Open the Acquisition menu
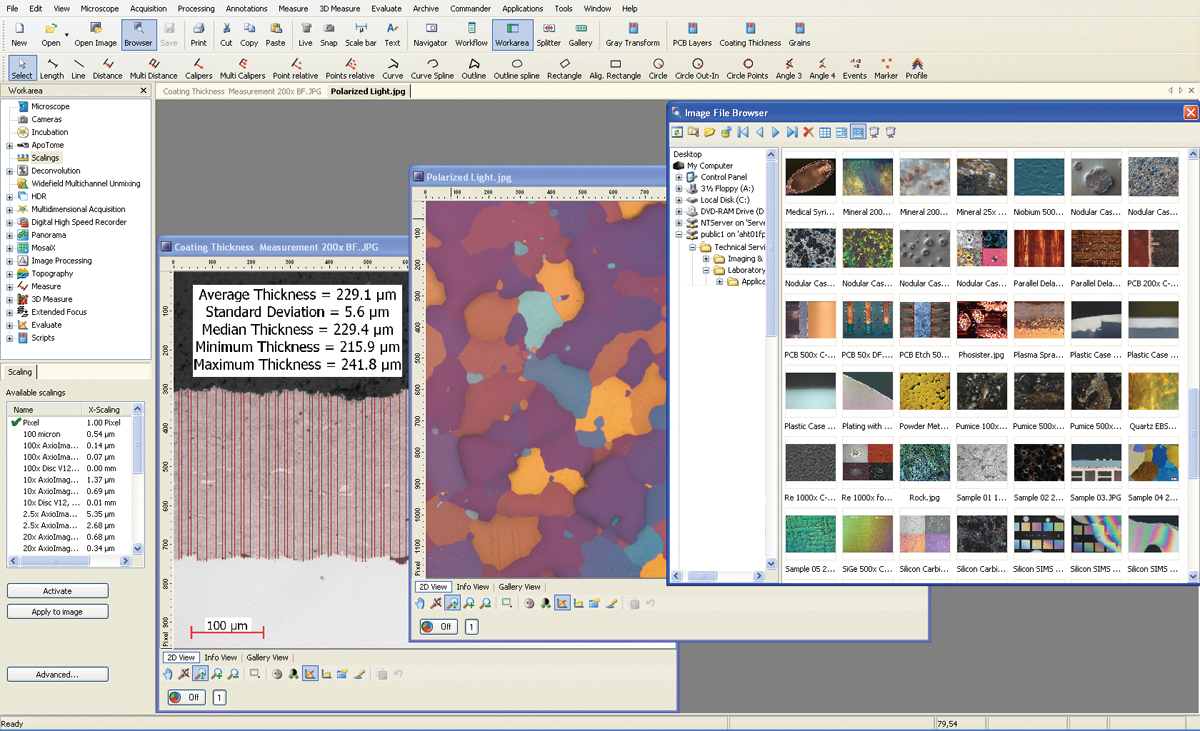1200x731 pixels. pos(148,8)
